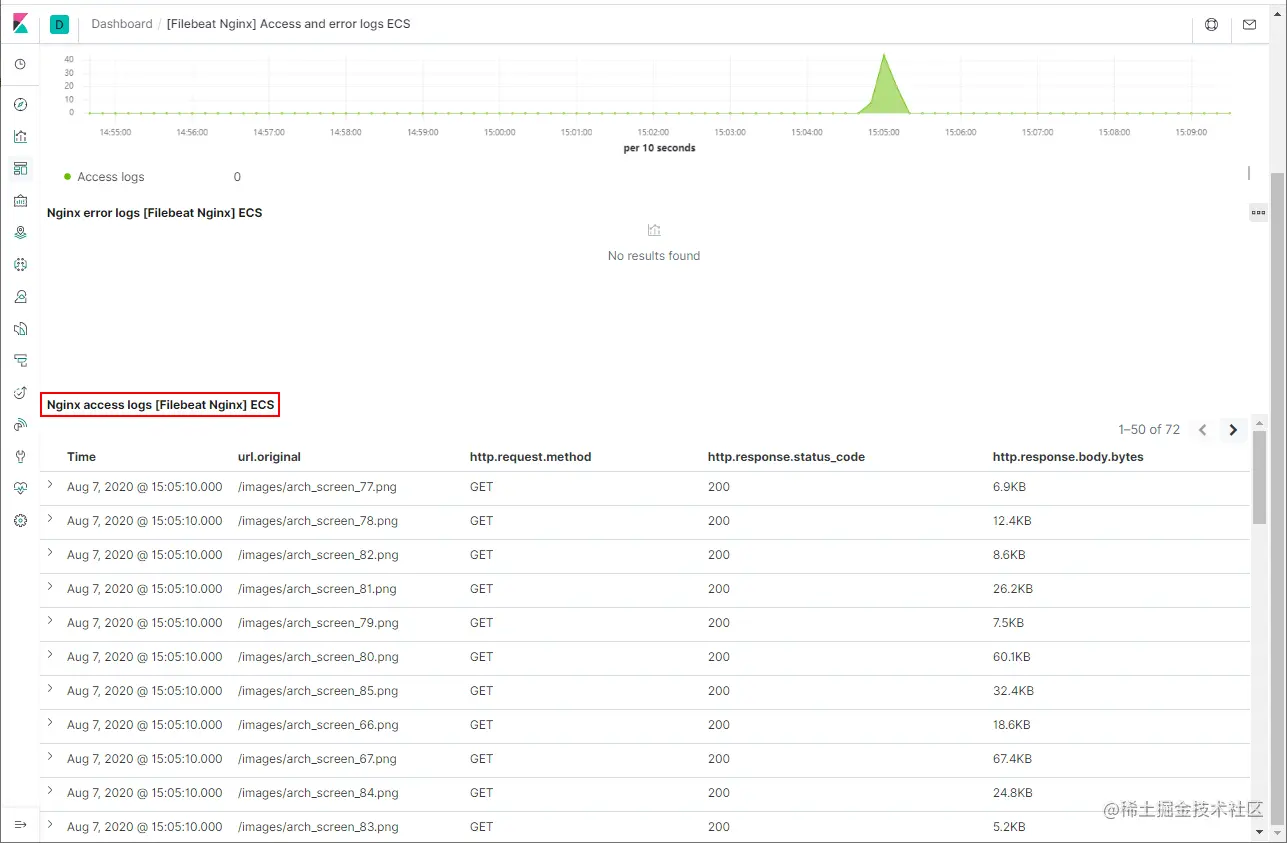This screenshot has height=843, width=1287.
Task: Open Discover from the compass sidebar icon
Action: [x=20, y=105]
